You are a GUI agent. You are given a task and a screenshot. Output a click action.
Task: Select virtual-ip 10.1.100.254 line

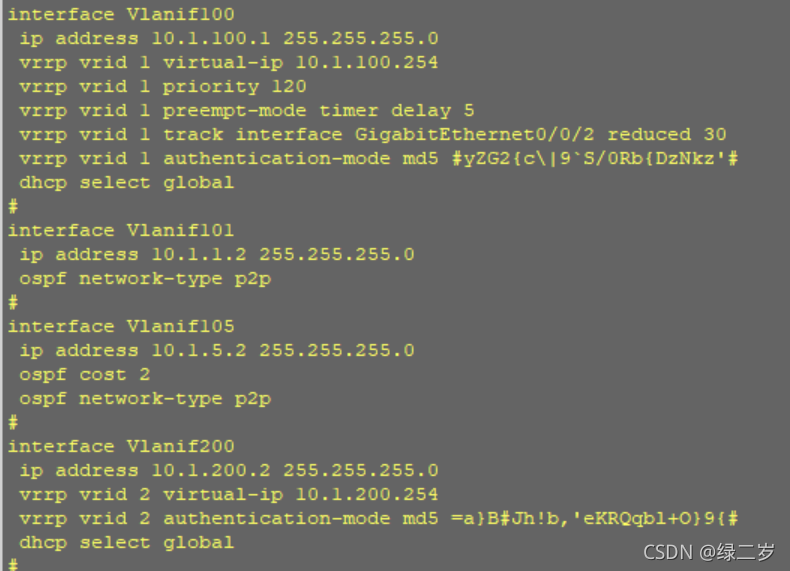(x=229, y=62)
